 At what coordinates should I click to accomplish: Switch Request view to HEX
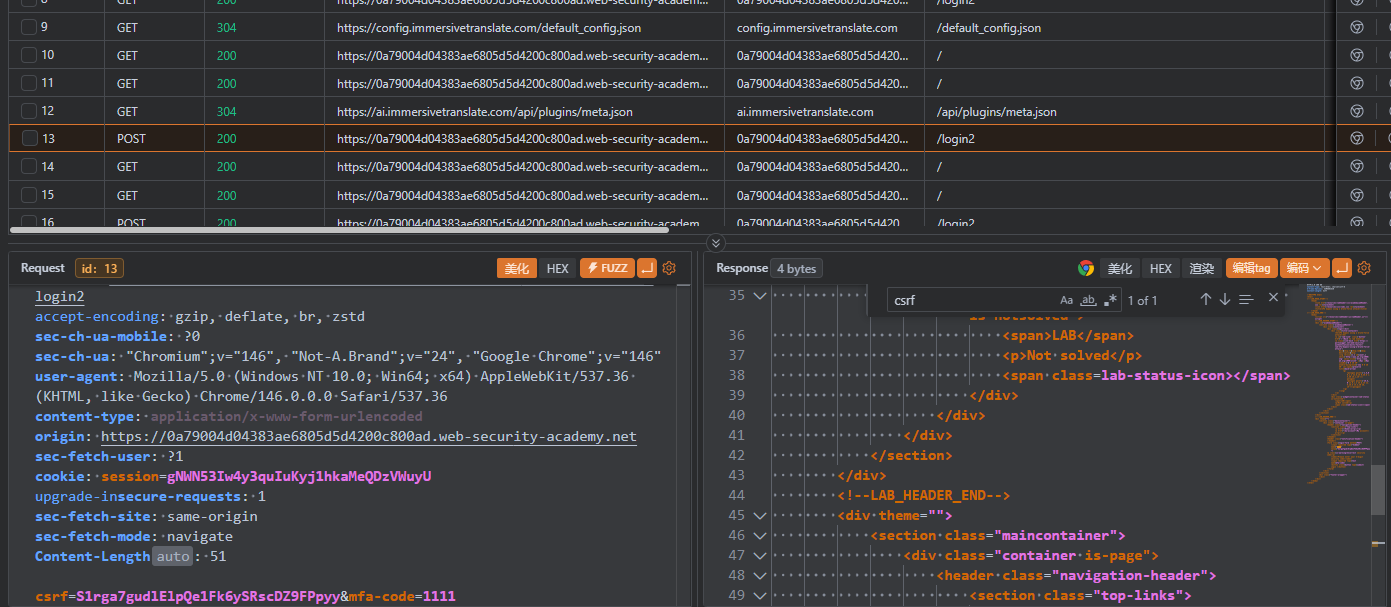click(557, 268)
